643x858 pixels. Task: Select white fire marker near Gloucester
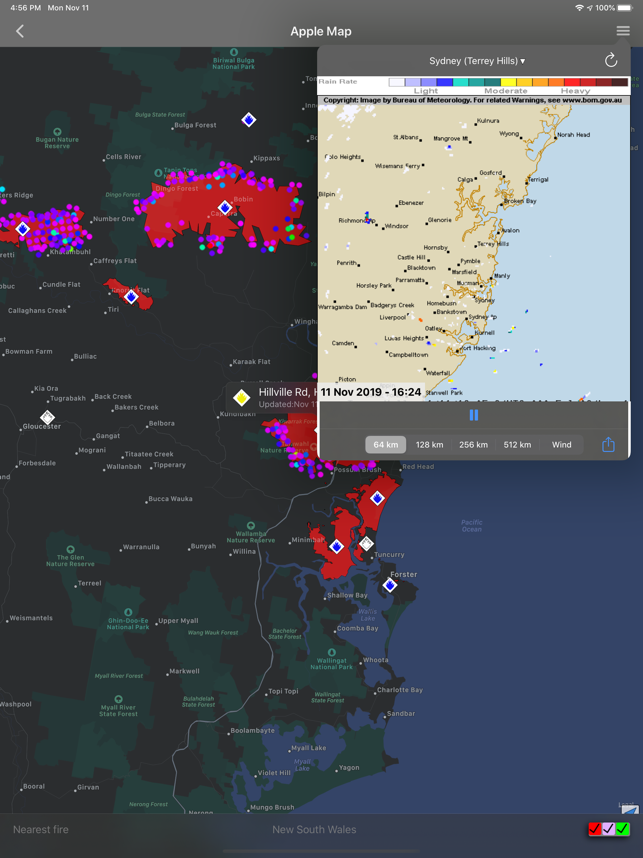47,418
